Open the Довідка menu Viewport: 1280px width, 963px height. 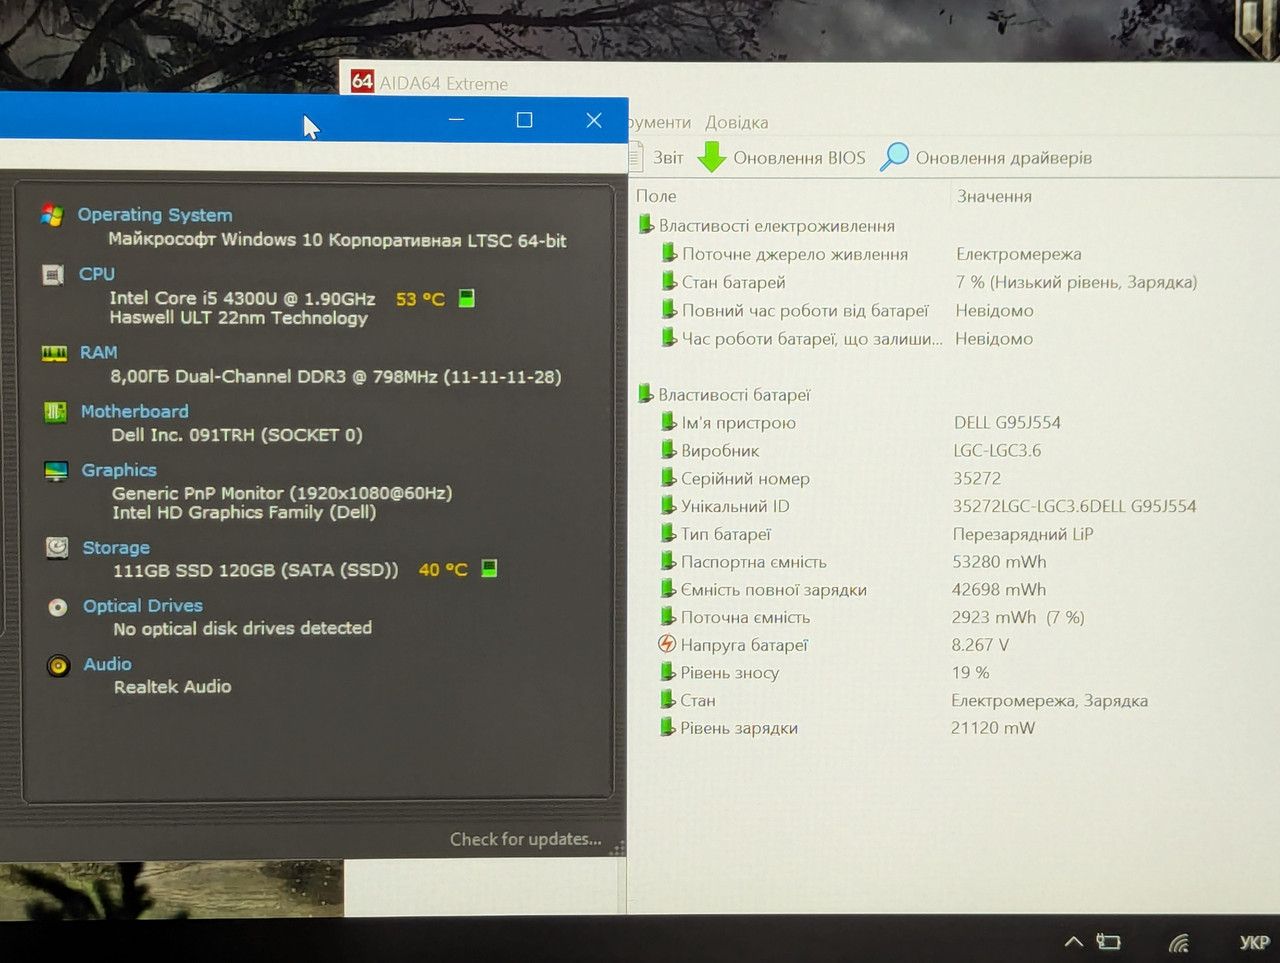737,122
